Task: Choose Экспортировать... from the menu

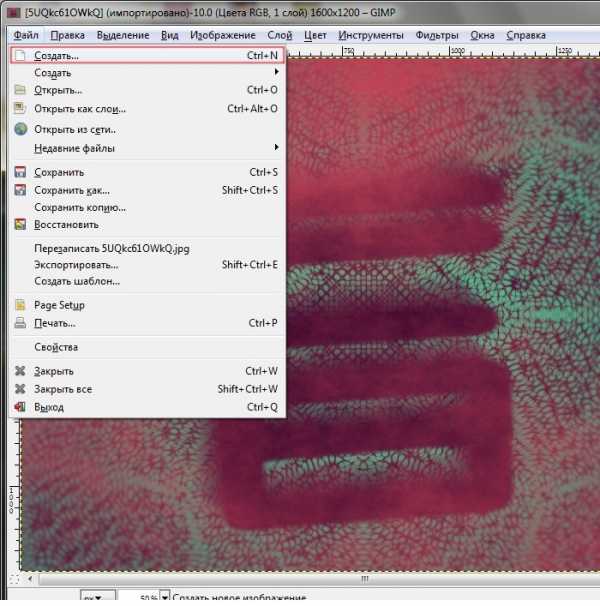Action: point(147,265)
